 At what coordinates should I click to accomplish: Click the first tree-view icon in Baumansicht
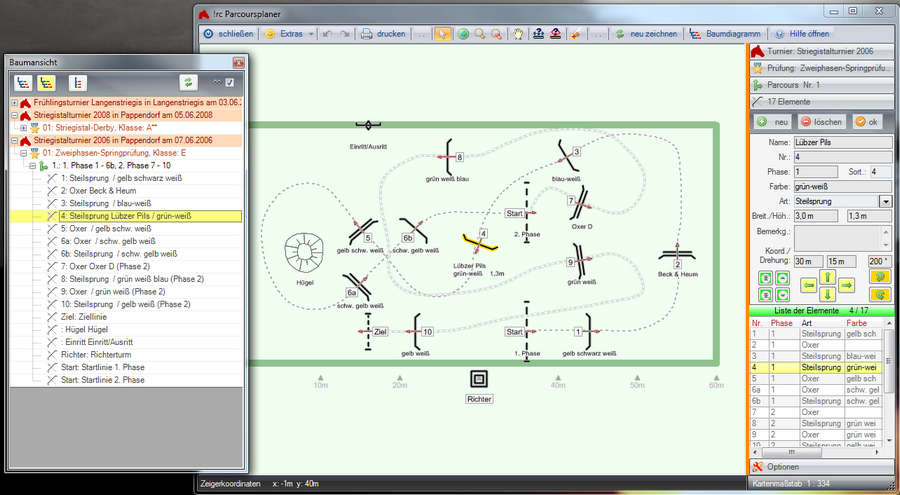click(23, 83)
